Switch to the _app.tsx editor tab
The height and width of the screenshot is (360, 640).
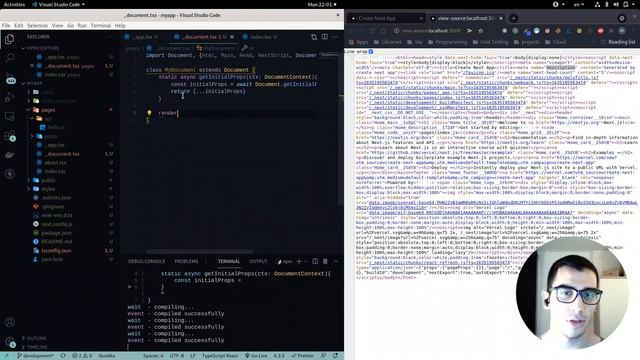[x=143, y=37]
